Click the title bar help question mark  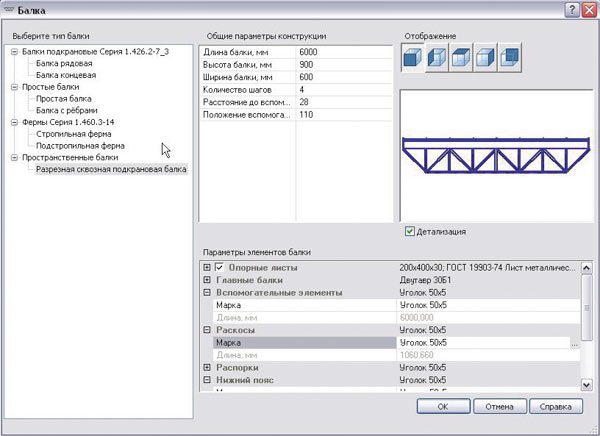(570, 9)
